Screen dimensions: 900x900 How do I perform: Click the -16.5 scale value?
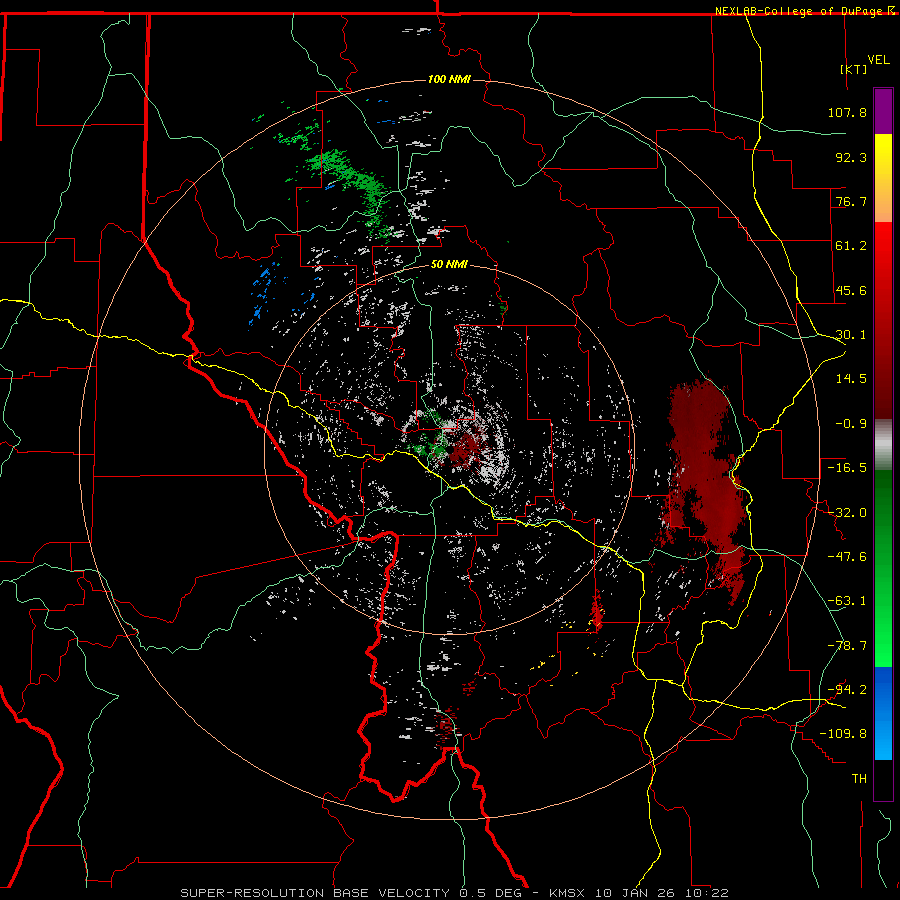pos(847,468)
